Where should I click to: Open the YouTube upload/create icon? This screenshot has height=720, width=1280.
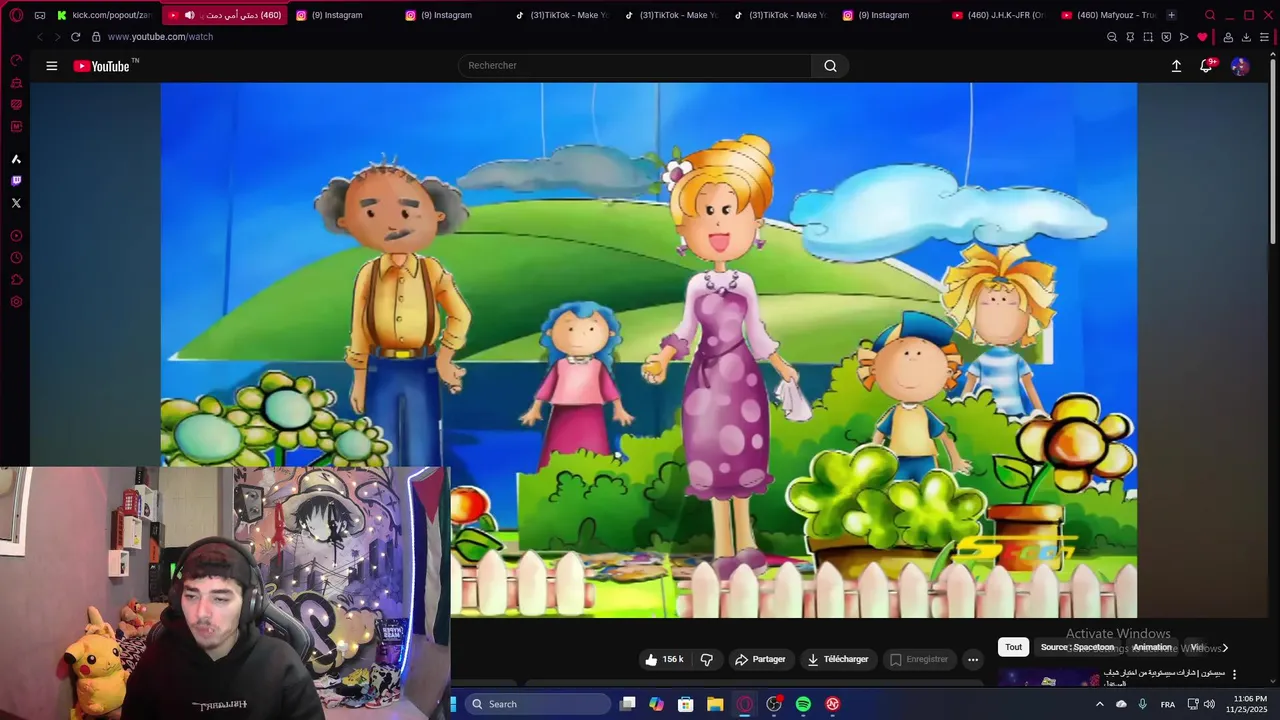1176,66
